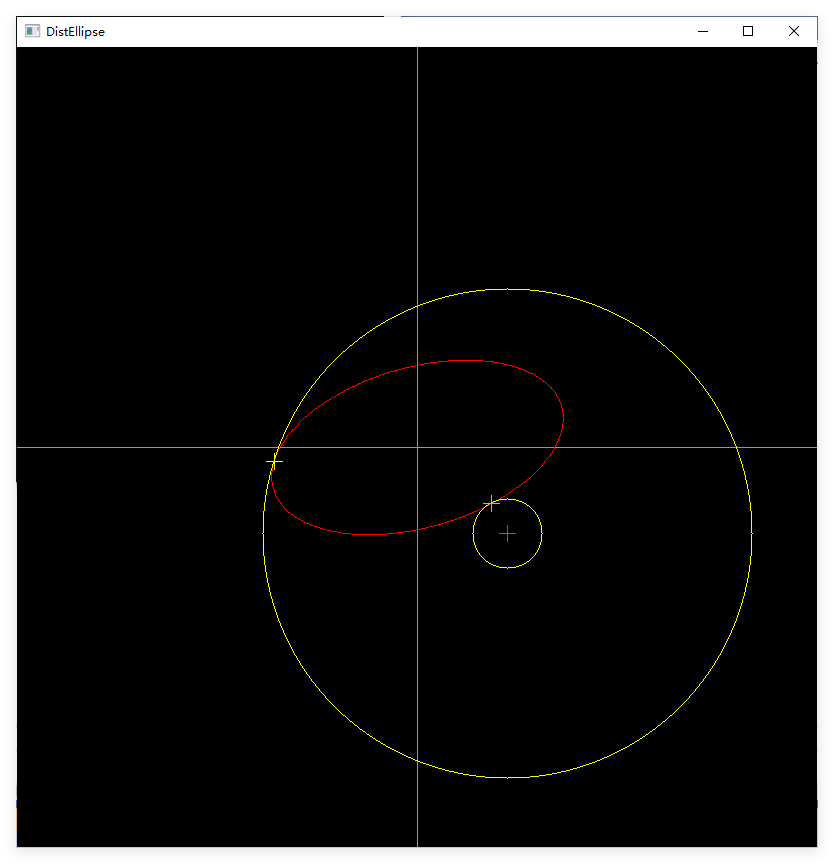The width and height of the screenshot is (834, 864).
Task: Click the top arc of the red ellipse
Action: [460, 360]
